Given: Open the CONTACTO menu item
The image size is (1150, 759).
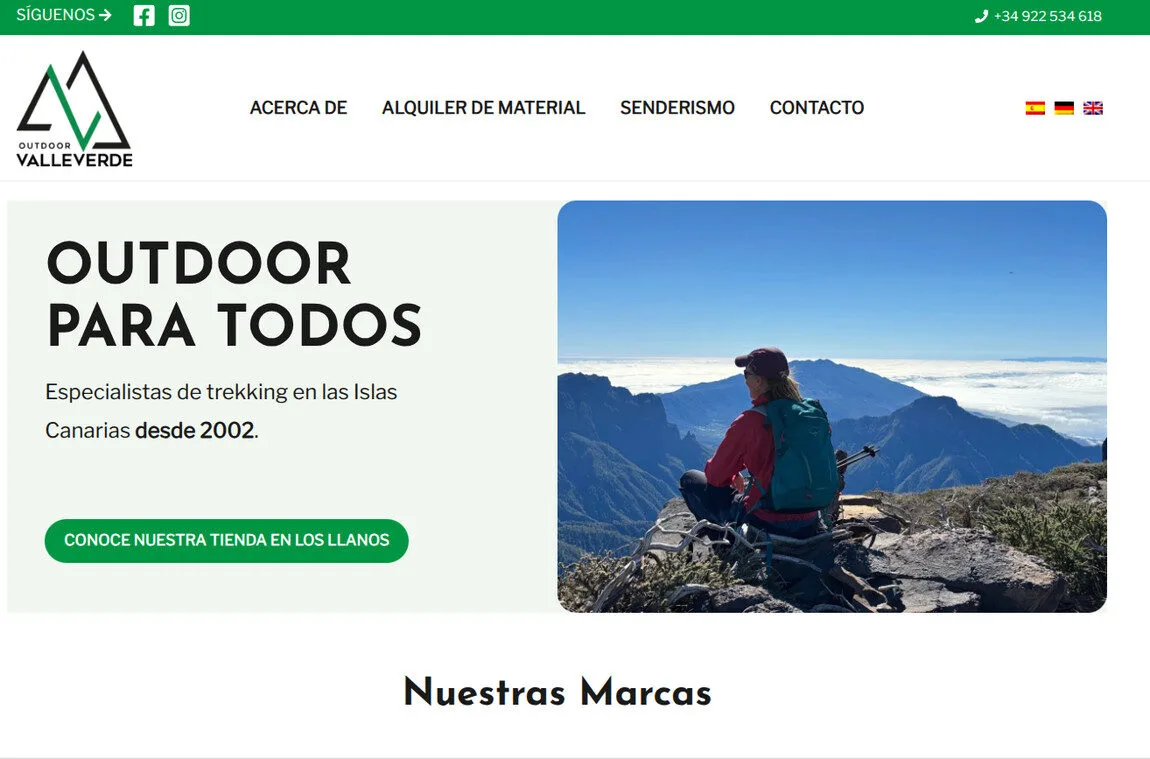Looking at the screenshot, I should point(816,108).
